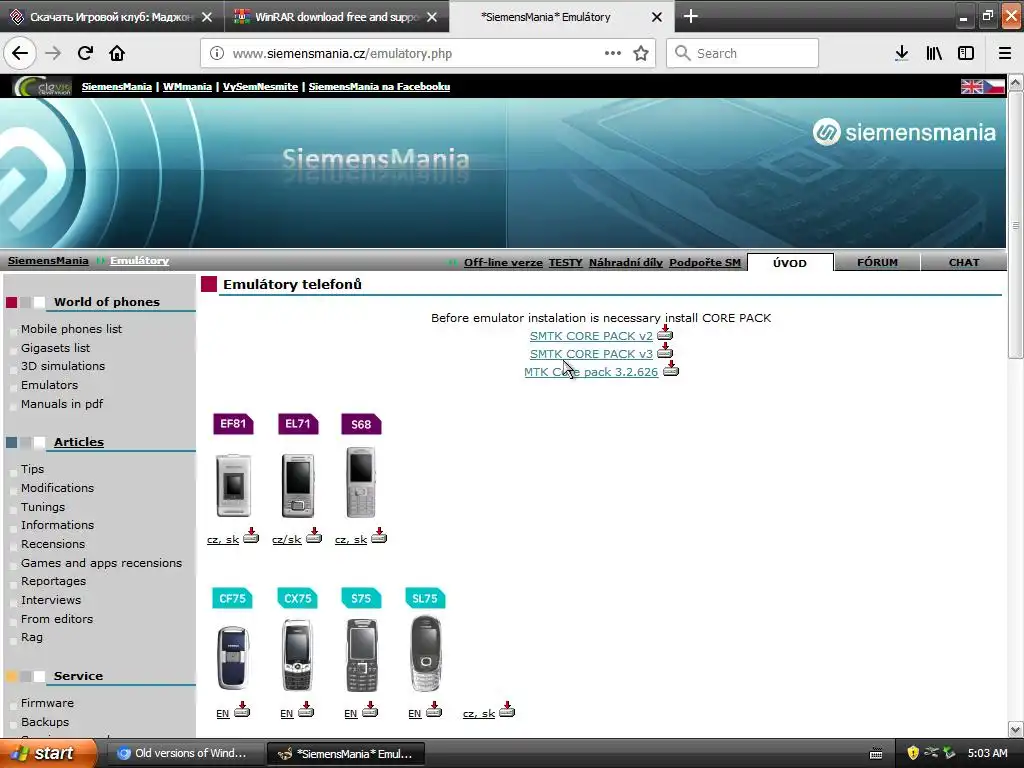Open VySemNesmite link in top bar
1024x768 pixels.
click(260, 86)
